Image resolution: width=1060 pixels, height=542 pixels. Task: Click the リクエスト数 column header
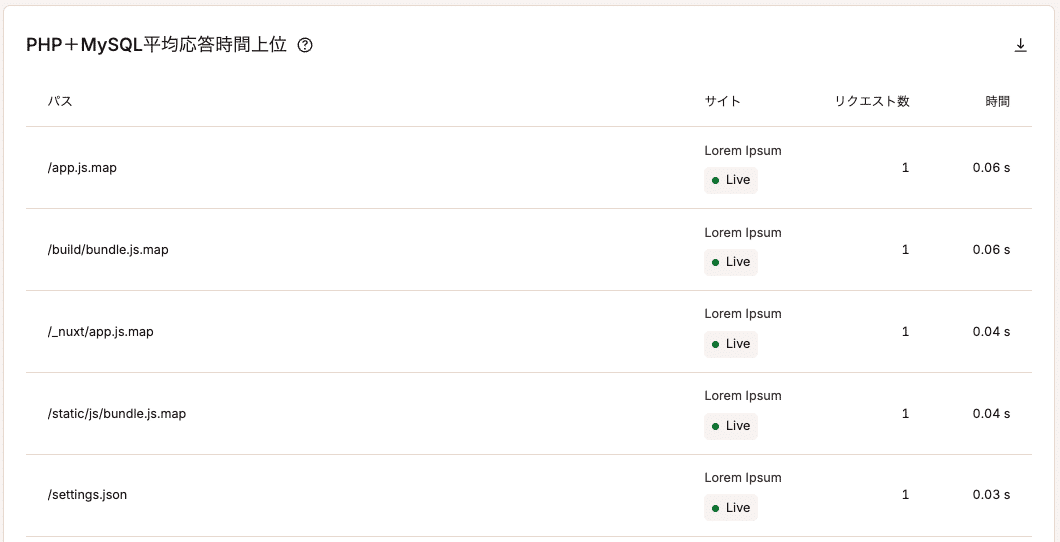[x=872, y=101]
